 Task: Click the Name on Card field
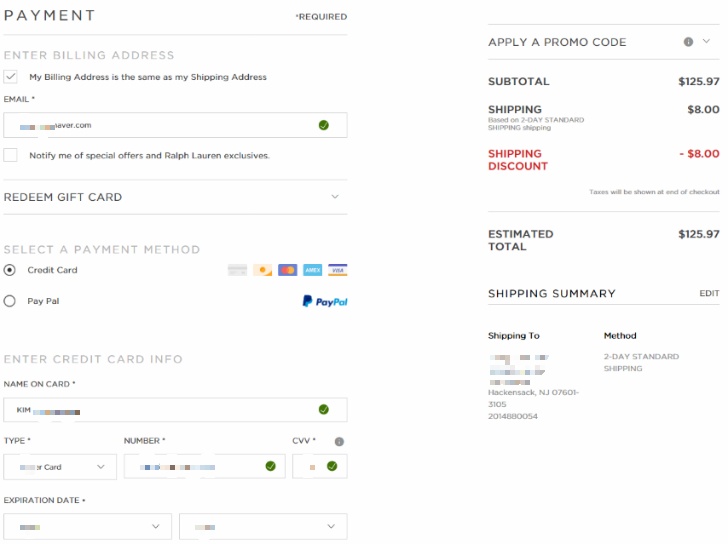coord(175,409)
